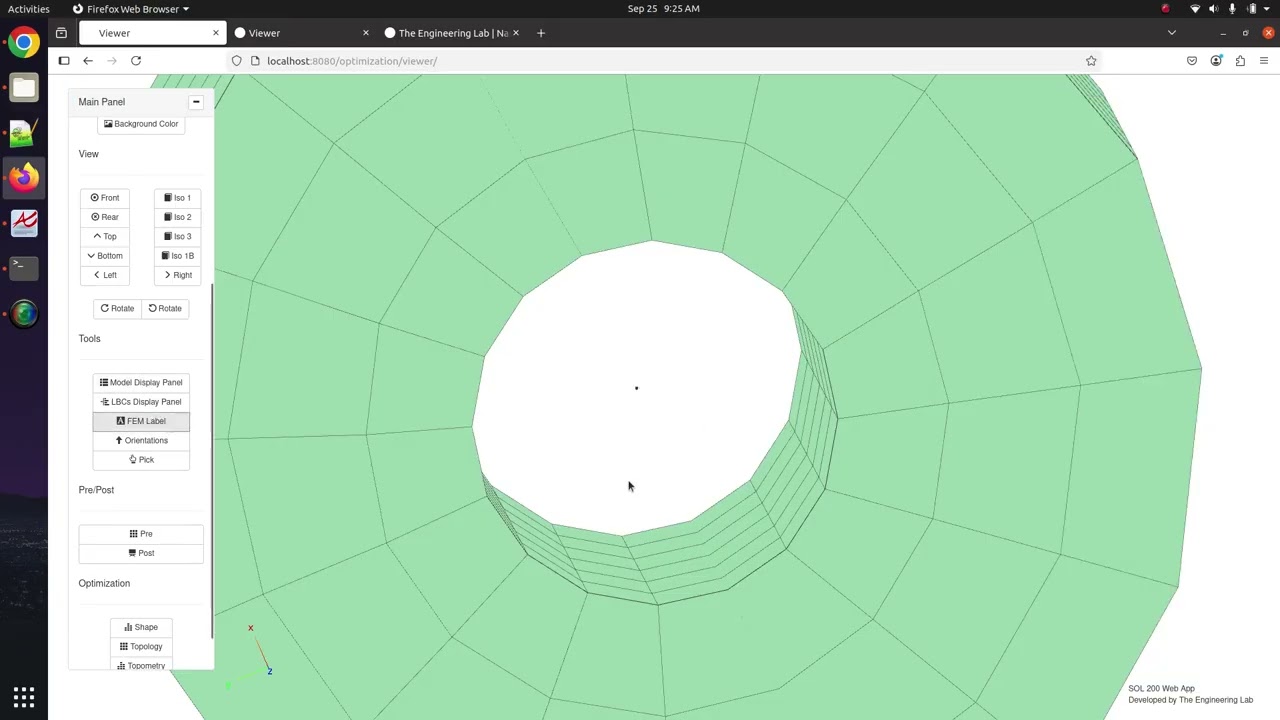Open the Wi-Fi network status icon
The image size is (1280, 720).
click(x=1194, y=9)
